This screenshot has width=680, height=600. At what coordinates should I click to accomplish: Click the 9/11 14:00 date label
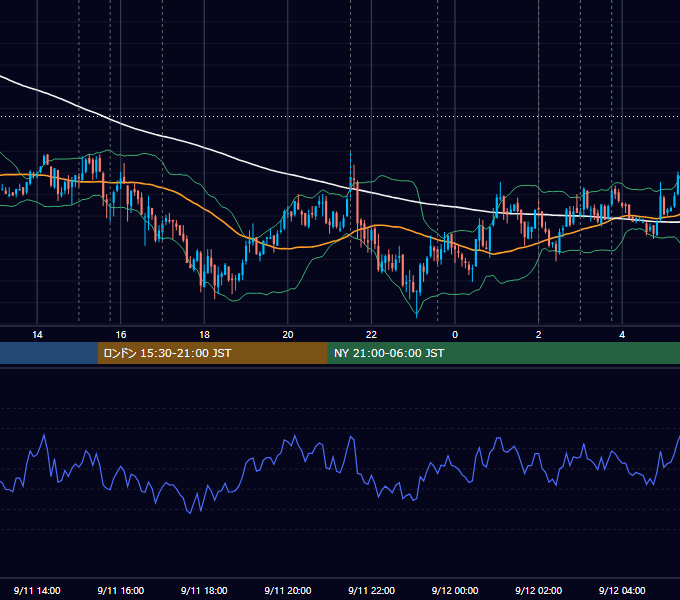(37, 590)
